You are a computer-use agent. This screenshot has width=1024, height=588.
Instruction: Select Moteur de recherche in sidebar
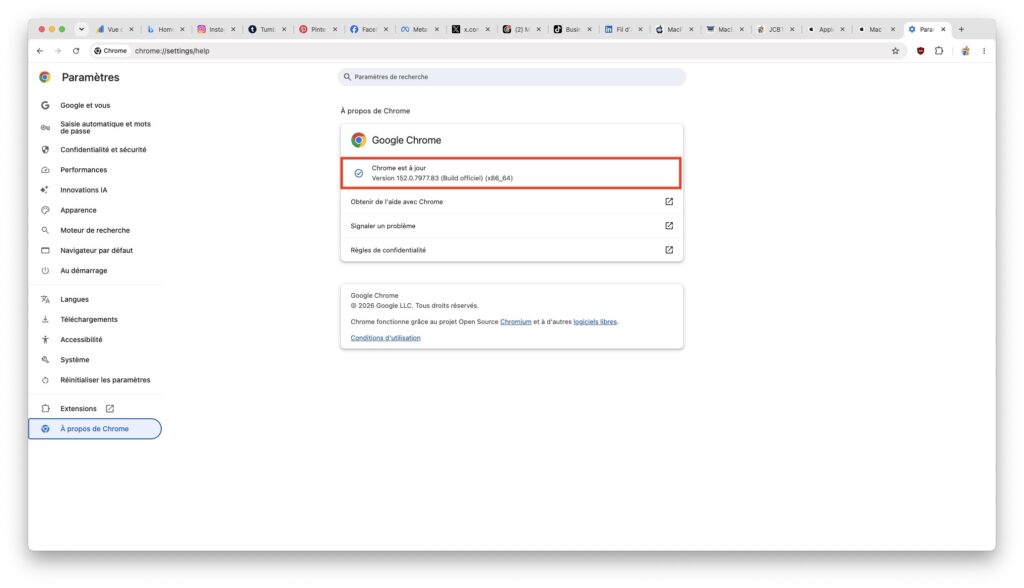click(95, 231)
